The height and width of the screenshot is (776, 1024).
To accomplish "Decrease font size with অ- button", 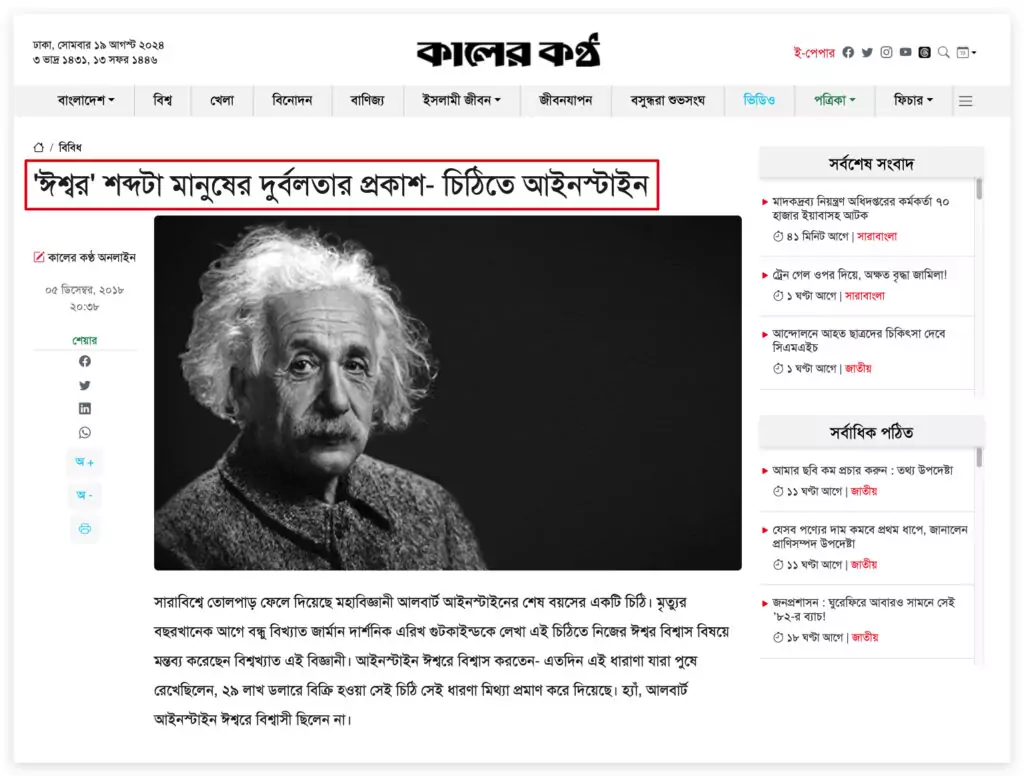I will point(85,496).
